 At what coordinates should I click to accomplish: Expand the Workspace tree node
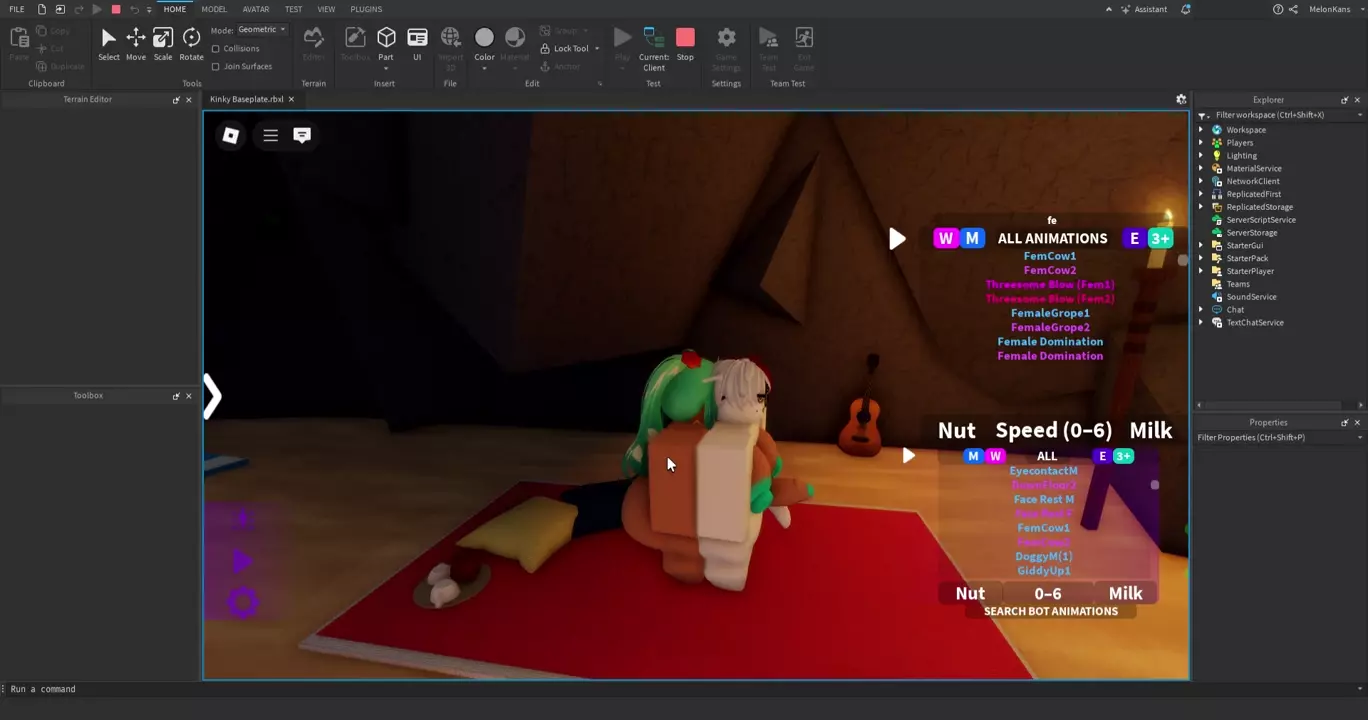(1202, 130)
